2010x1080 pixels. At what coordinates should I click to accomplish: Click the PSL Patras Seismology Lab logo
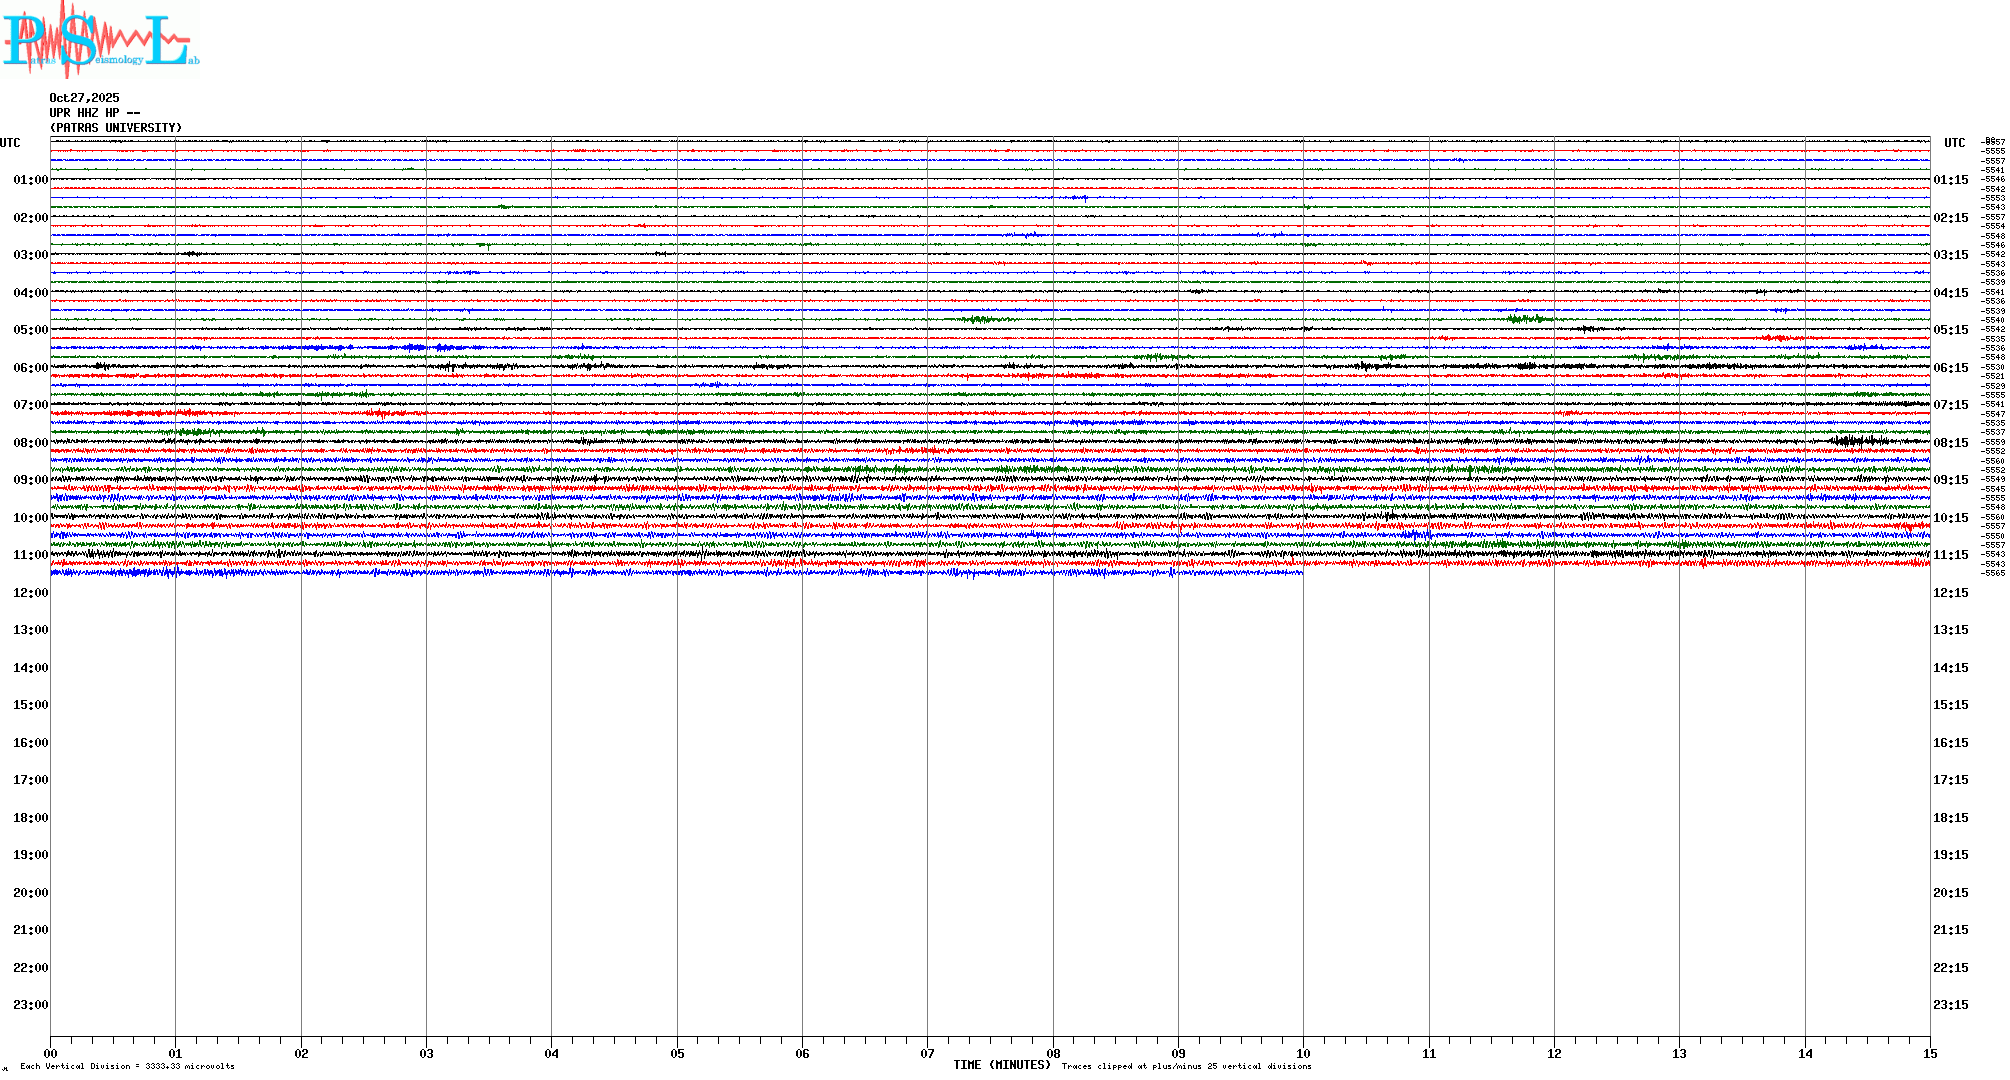pos(100,40)
